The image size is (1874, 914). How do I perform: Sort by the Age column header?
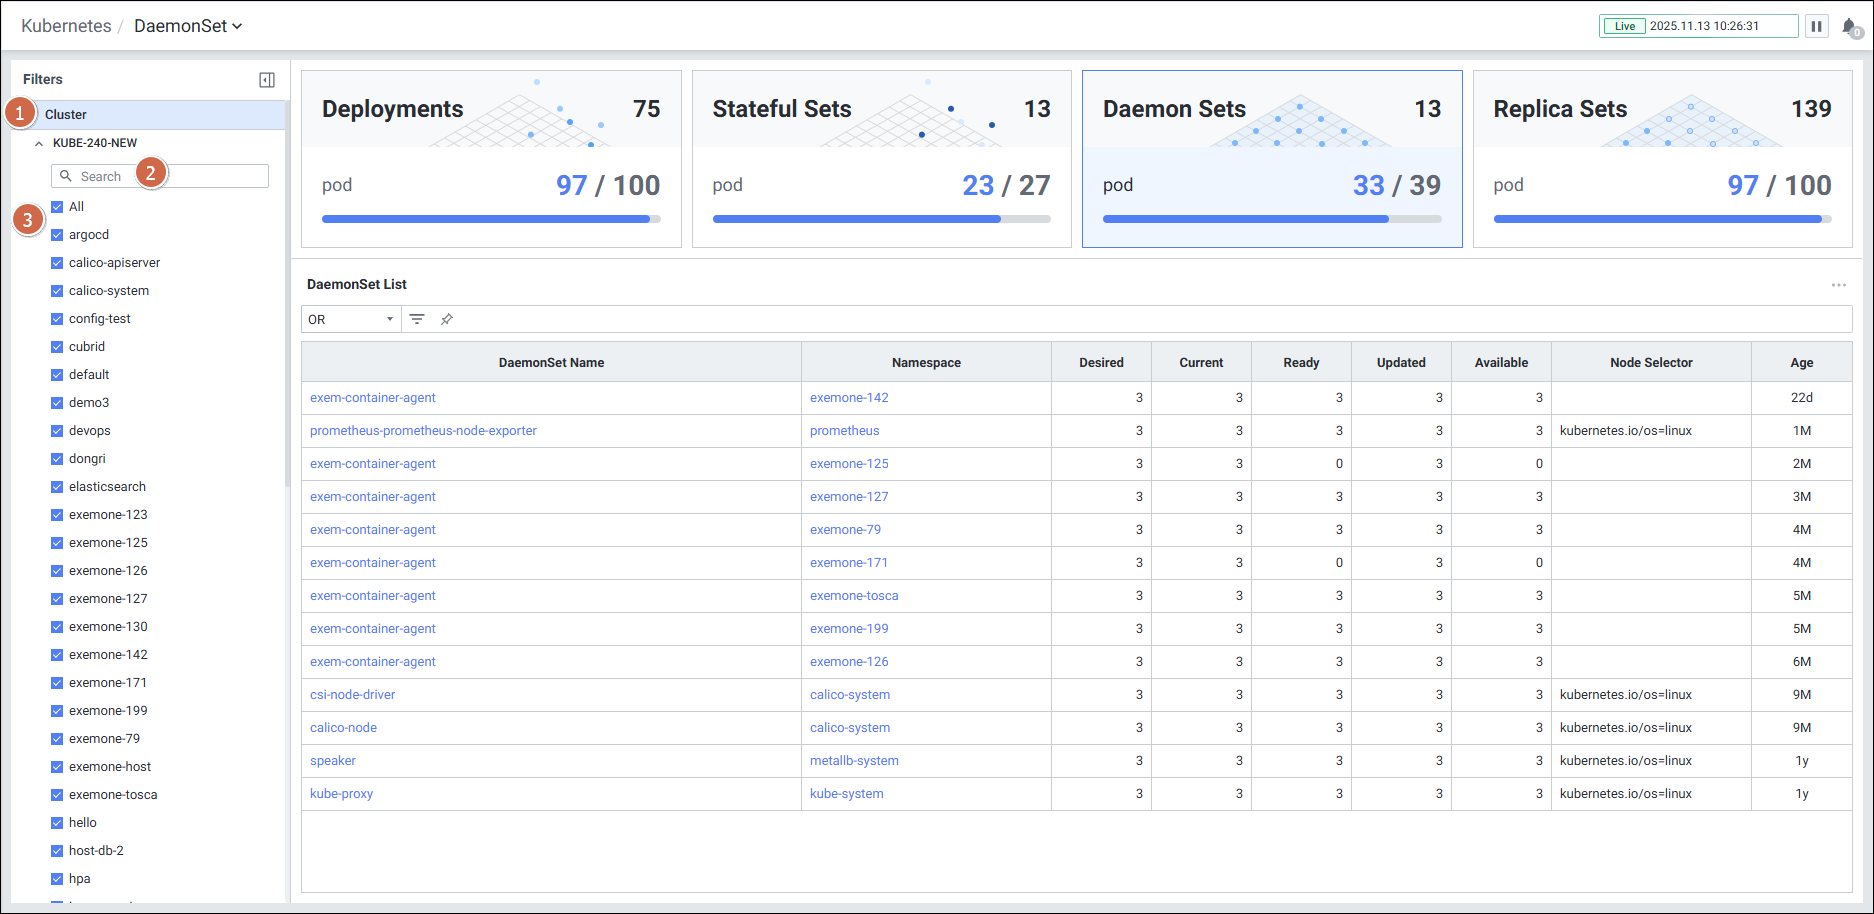1801,363
